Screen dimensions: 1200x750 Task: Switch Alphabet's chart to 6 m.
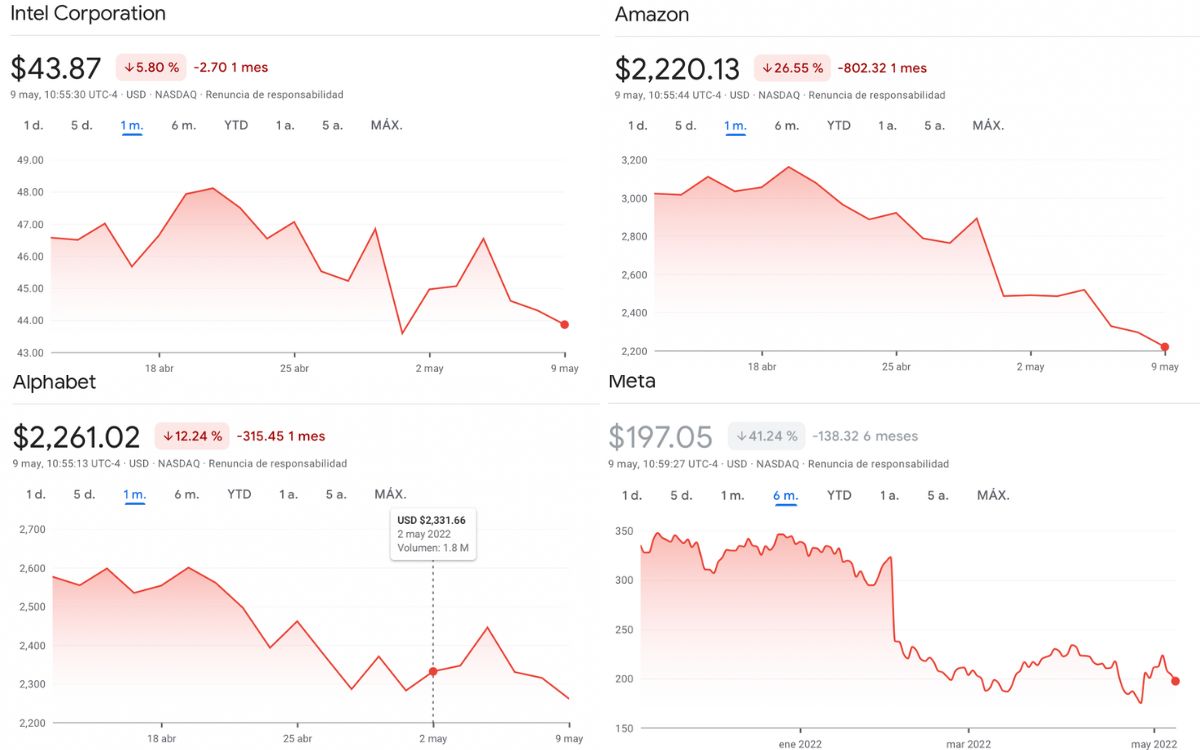[x=184, y=494]
